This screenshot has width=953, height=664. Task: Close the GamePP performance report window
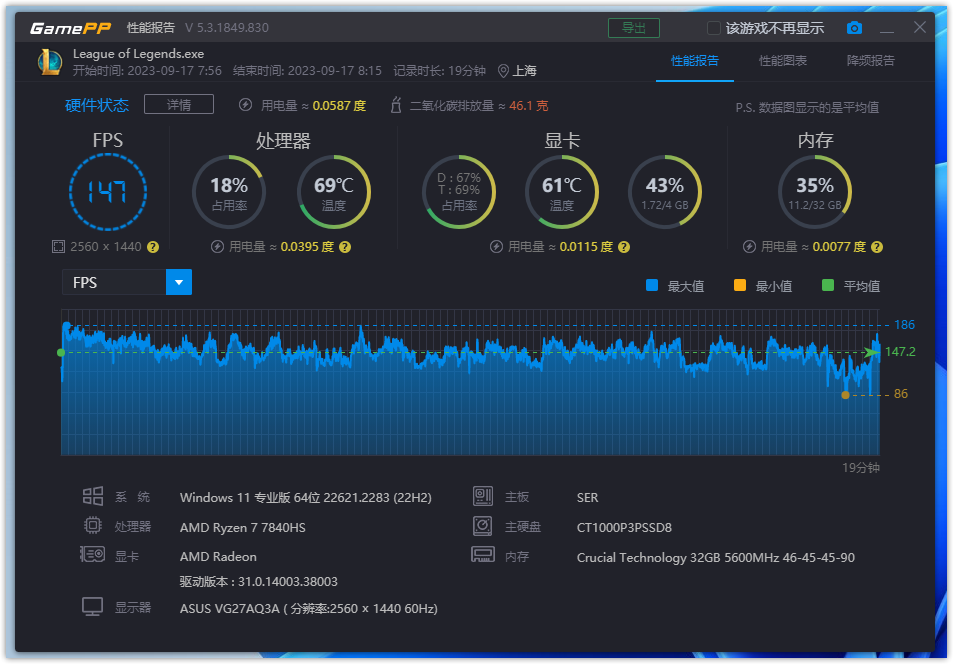(920, 27)
